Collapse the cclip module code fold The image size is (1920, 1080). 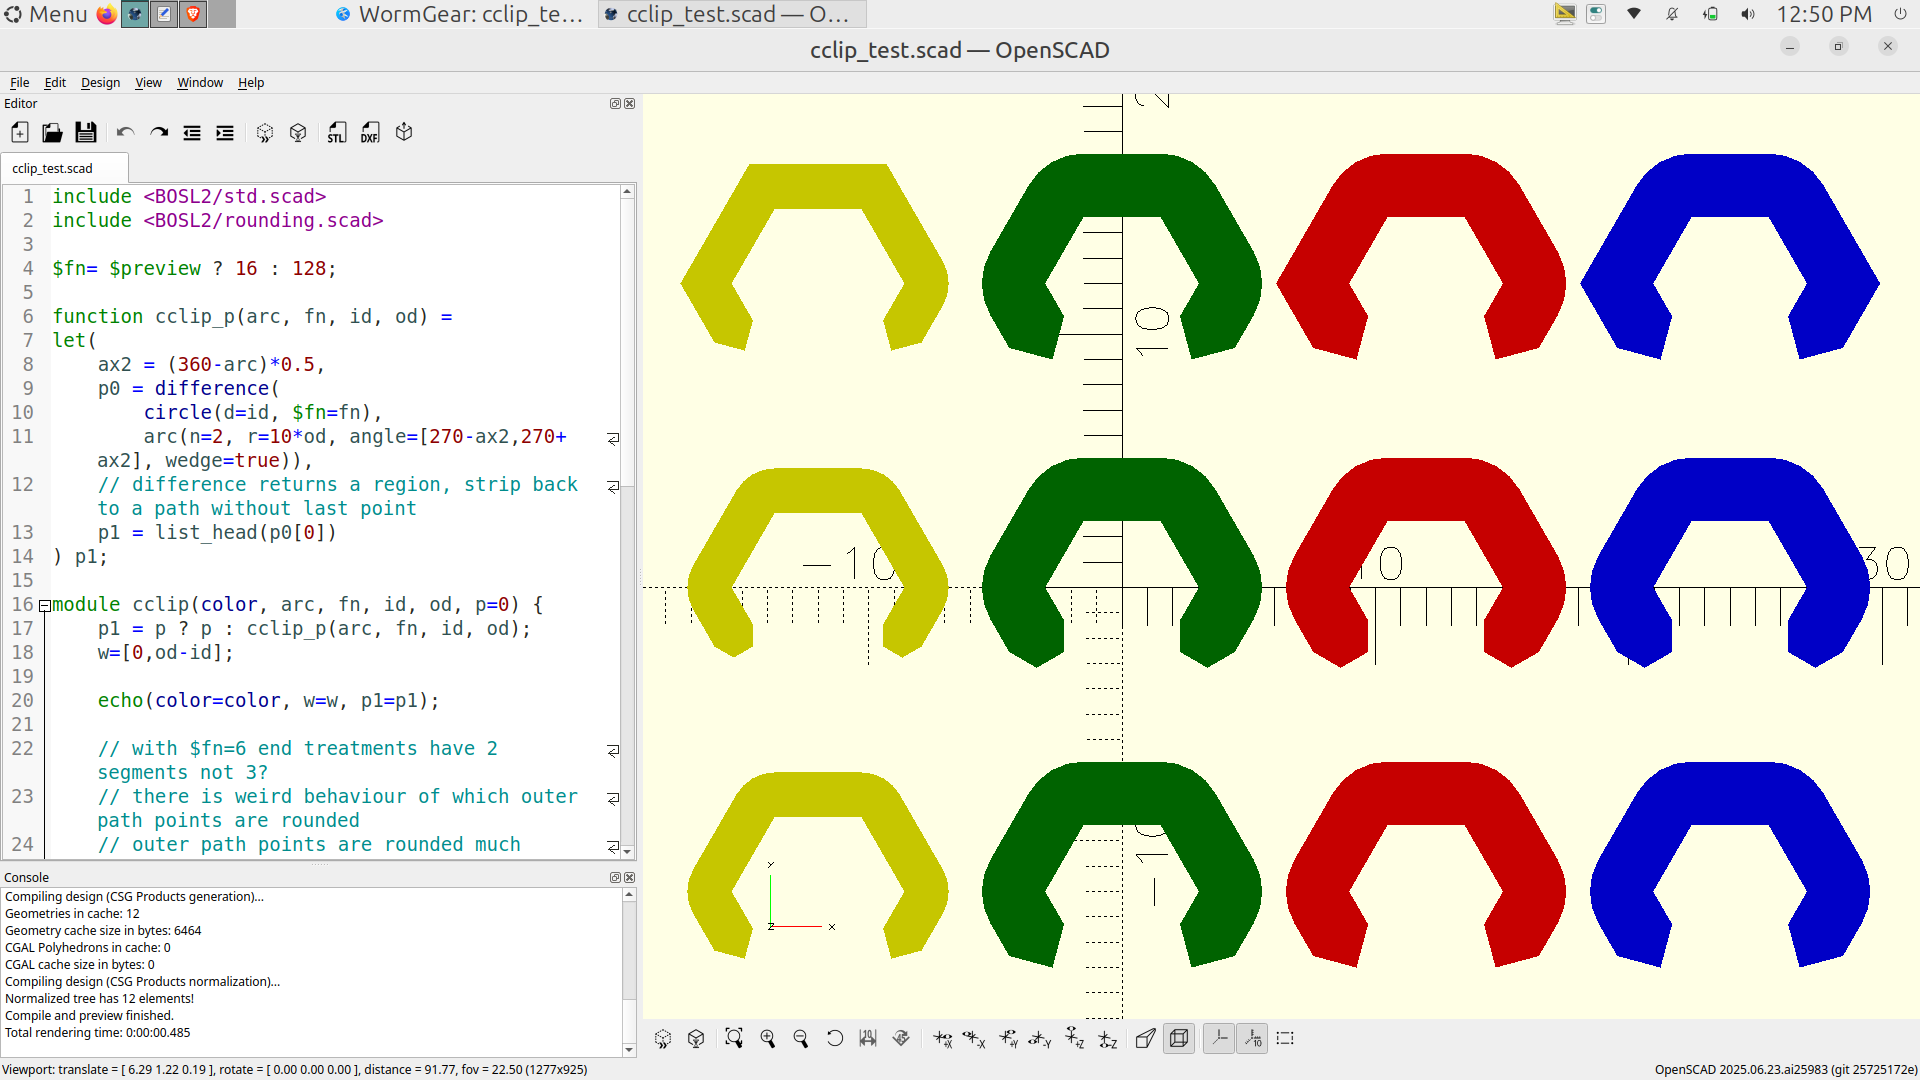[x=44, y=605]
